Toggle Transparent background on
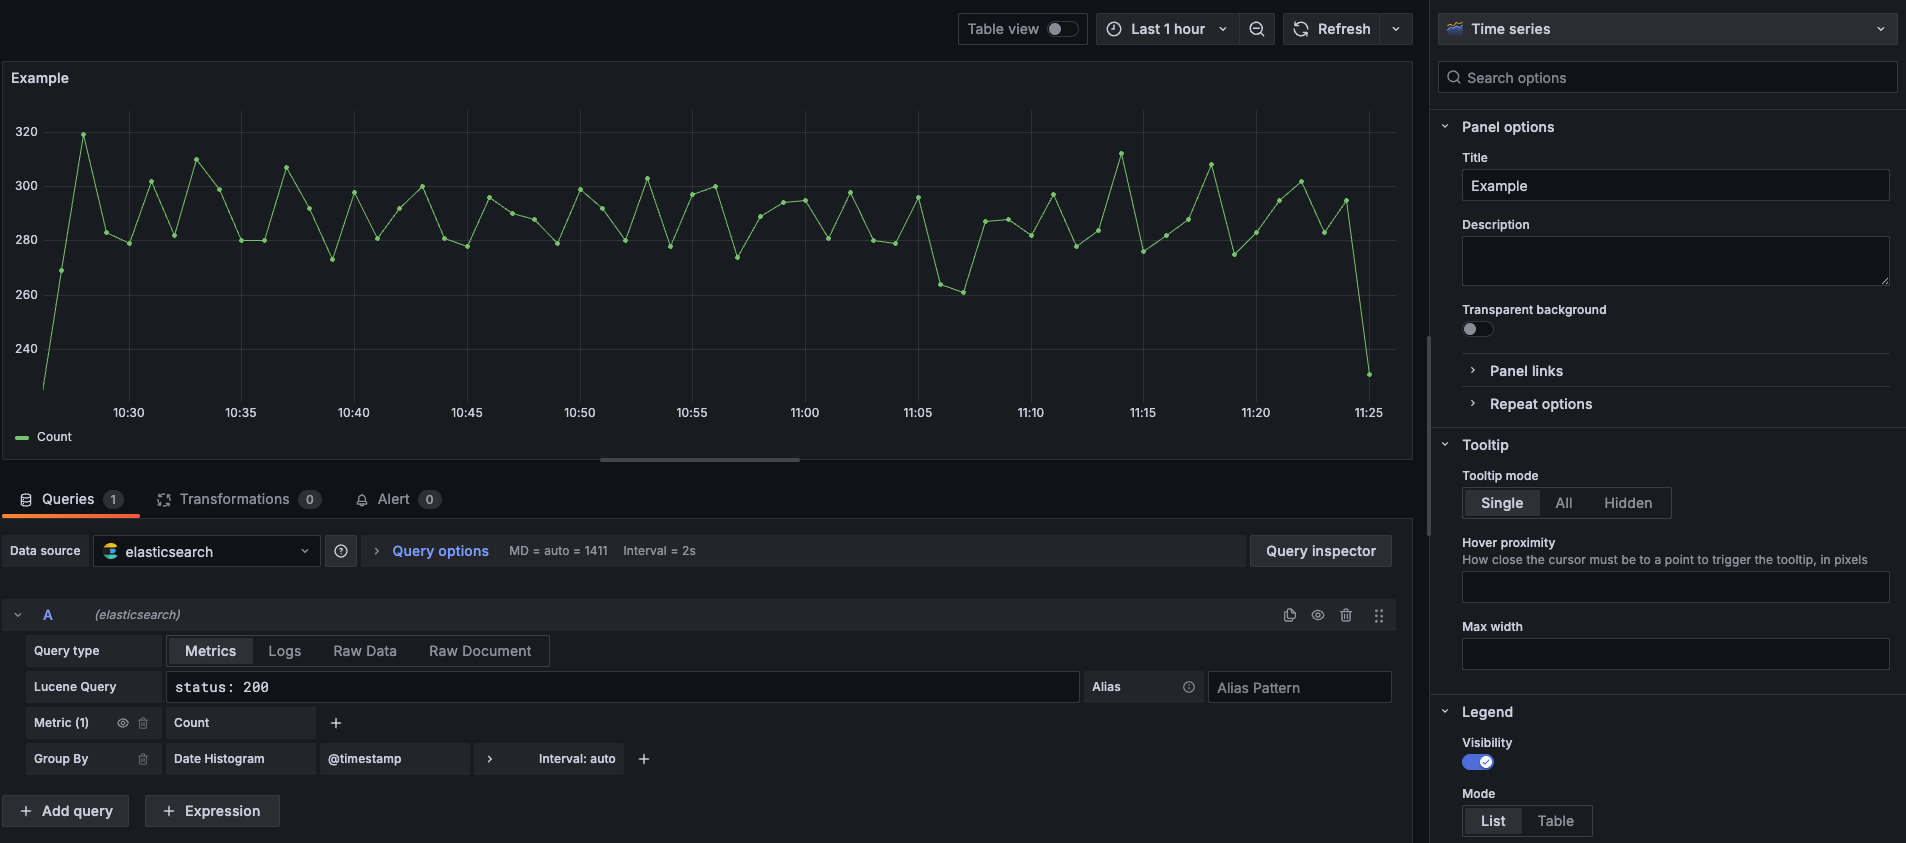The image size is (1906, 843). (1477, 329)
